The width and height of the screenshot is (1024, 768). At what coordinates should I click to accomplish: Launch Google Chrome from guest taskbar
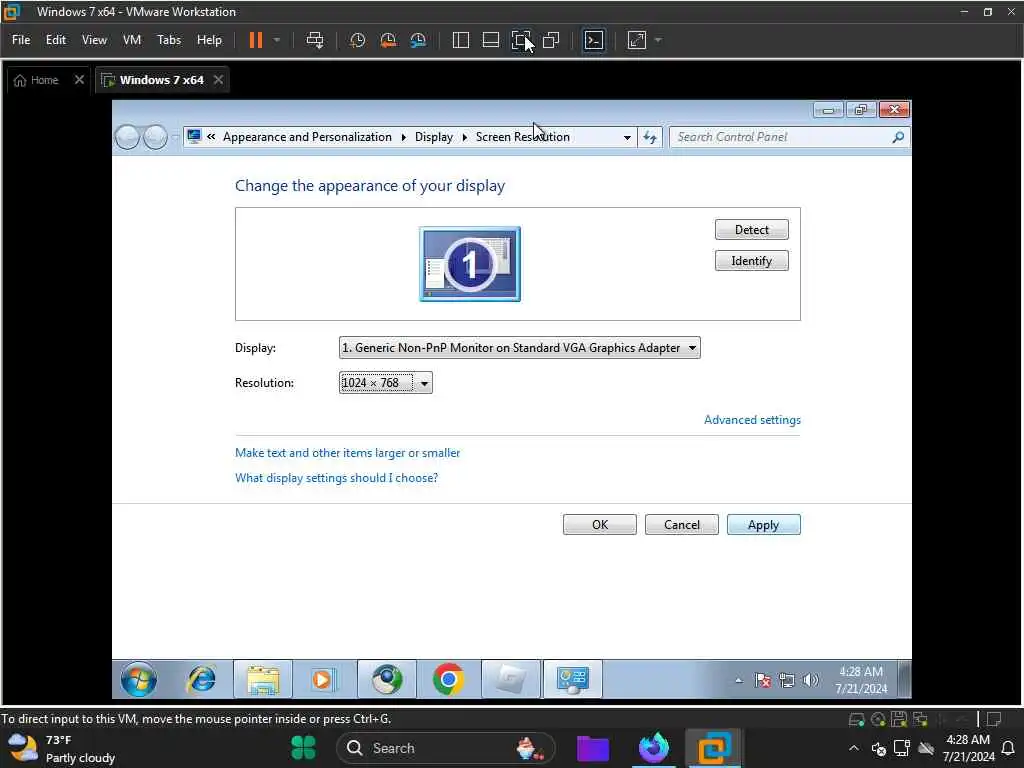point(448,679)
